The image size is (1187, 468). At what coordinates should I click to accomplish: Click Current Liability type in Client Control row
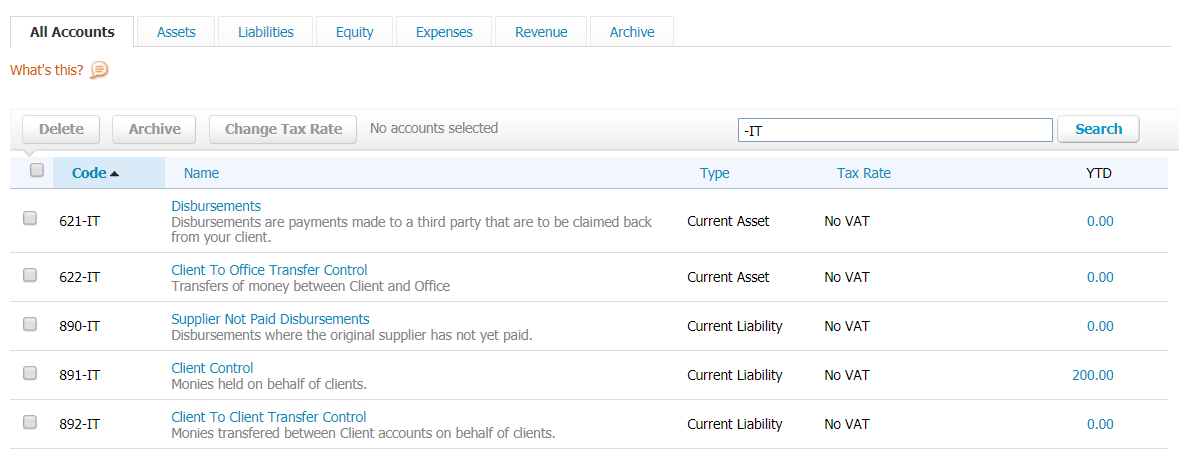pos(734,376)
